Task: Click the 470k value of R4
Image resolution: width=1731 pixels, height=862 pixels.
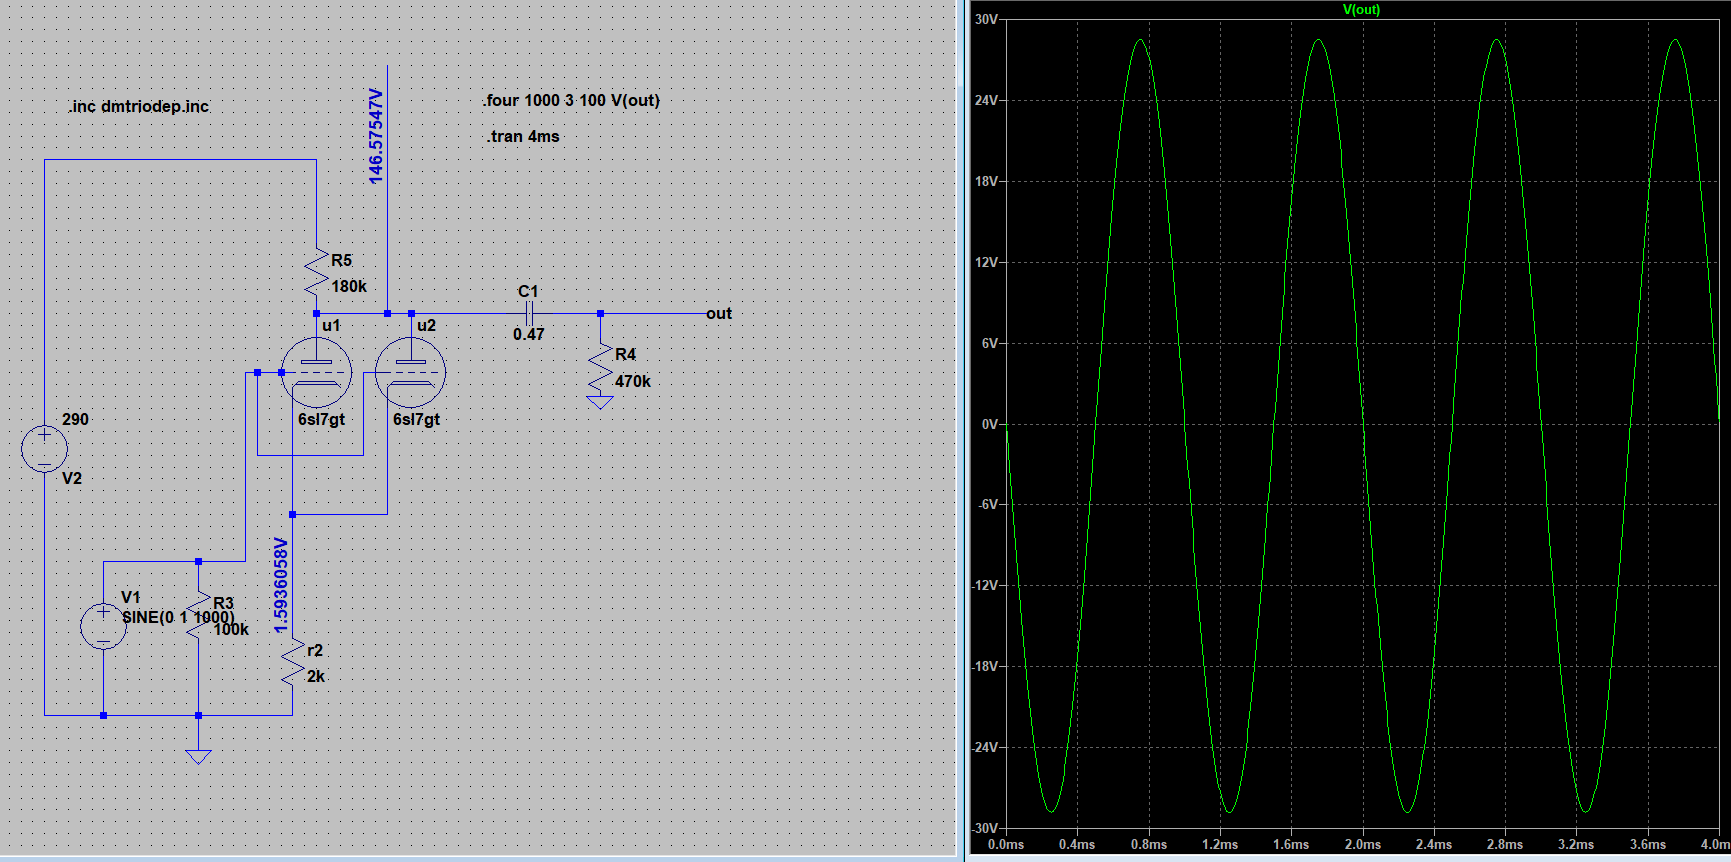Action: [x=633, y=382]
